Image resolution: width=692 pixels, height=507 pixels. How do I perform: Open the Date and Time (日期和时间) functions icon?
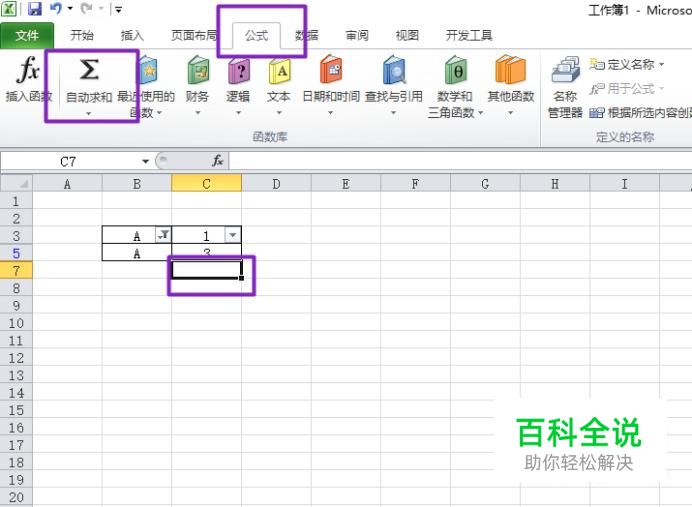tap(331, 70)
